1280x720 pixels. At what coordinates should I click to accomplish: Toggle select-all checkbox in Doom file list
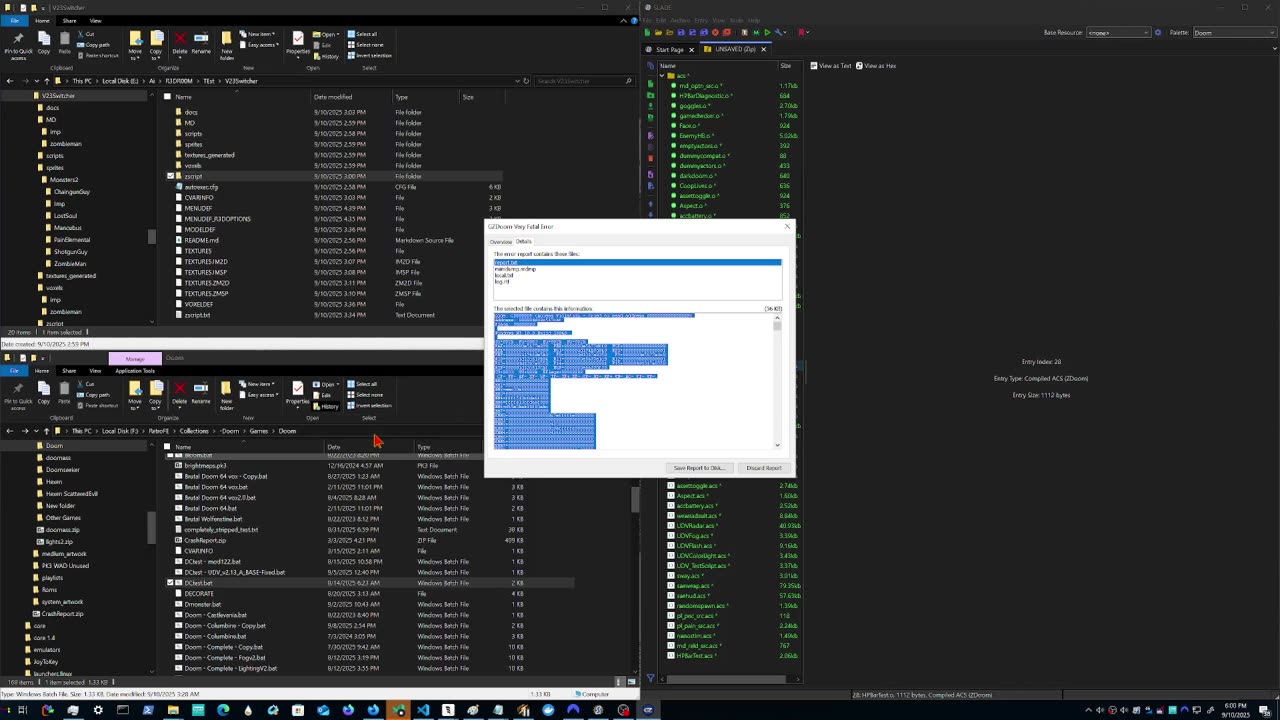pos(167,447)
